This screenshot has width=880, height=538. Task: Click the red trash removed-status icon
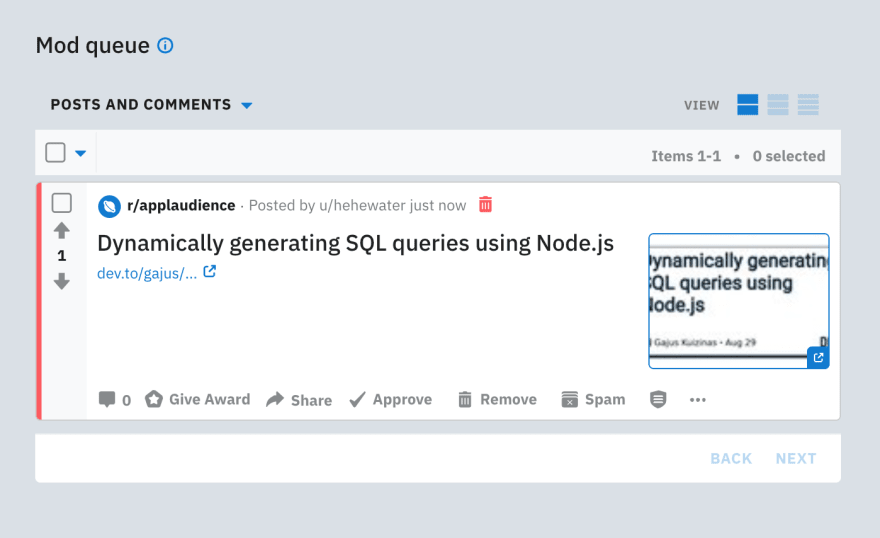[485, 204]
